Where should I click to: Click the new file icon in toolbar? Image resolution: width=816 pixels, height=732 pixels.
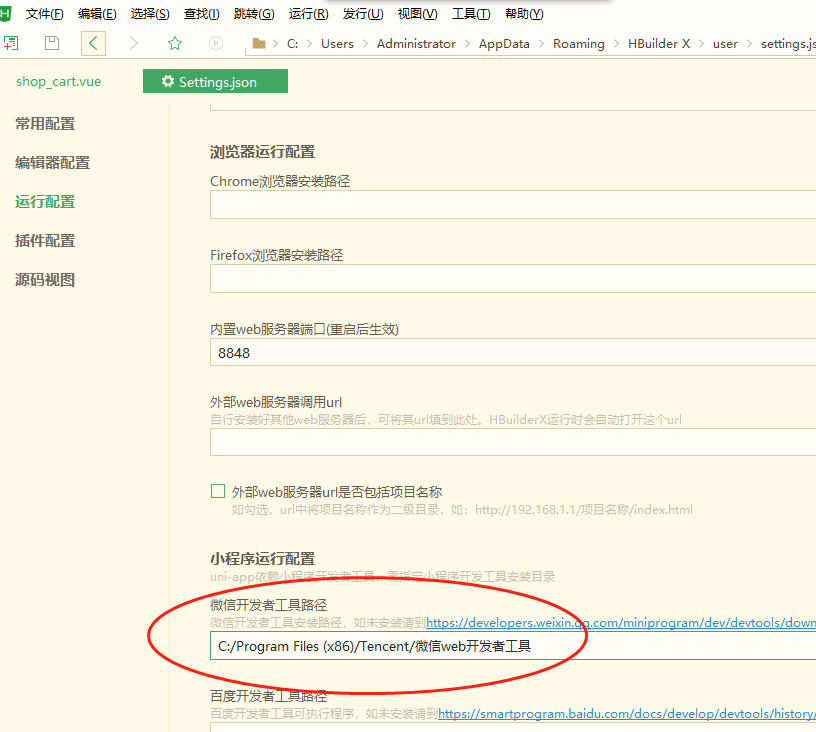tap(11, 43)
